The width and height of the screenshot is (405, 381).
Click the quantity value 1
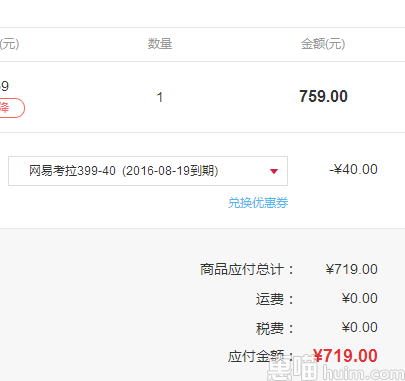coord(160,97)
